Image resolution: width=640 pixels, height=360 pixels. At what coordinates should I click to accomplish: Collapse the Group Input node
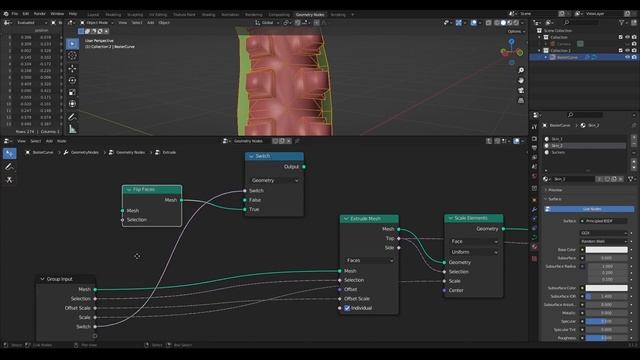pos(42,279)
